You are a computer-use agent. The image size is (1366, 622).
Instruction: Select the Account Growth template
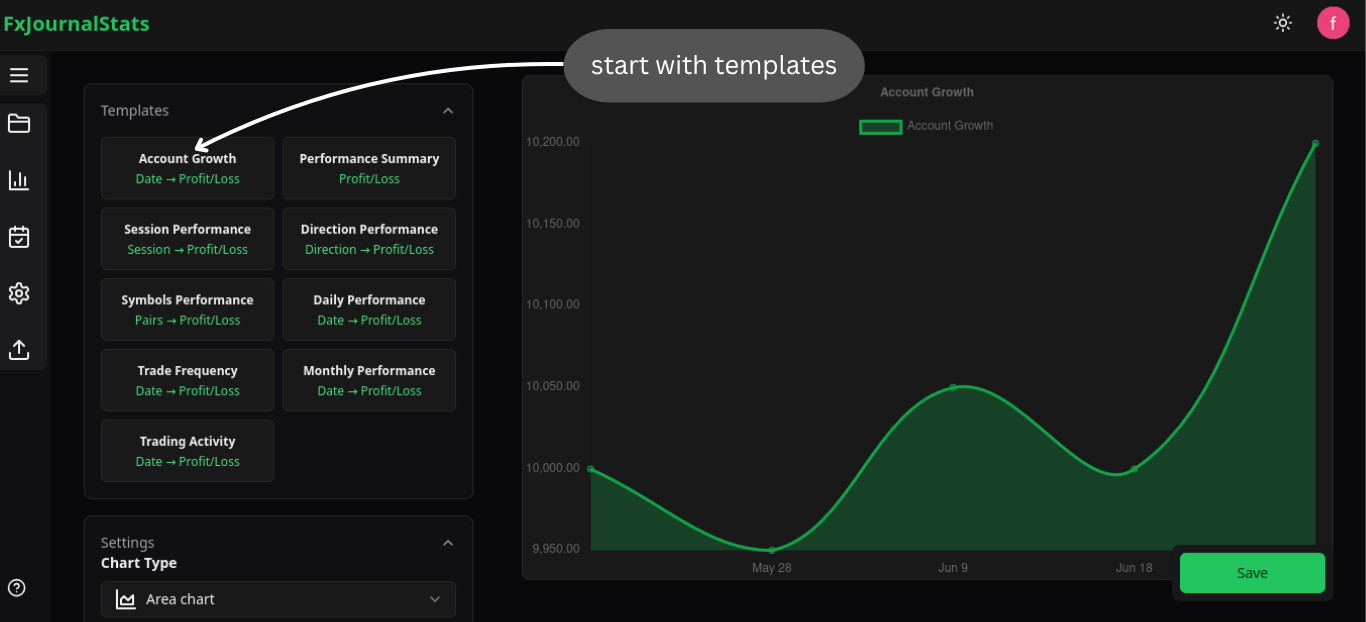pyautogui.click(x=187, y=167)
